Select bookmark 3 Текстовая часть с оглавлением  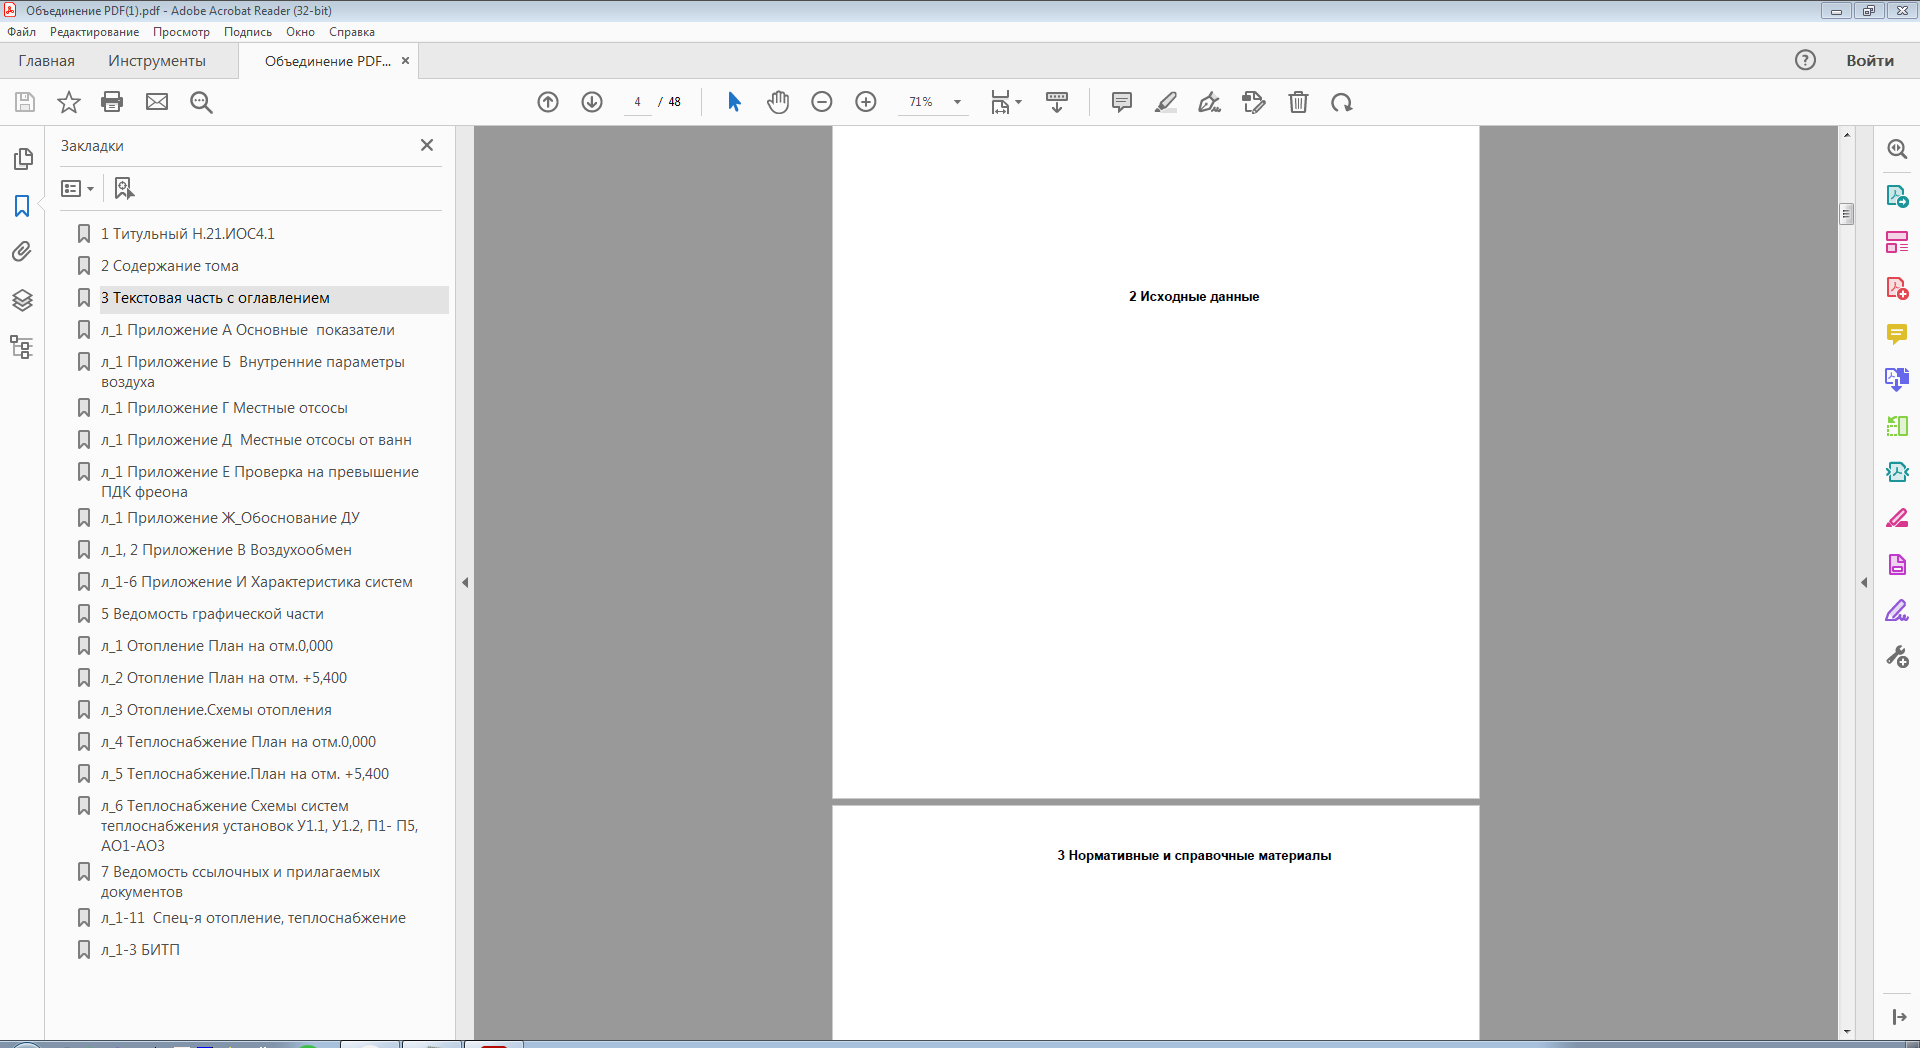tap(215, 298)
